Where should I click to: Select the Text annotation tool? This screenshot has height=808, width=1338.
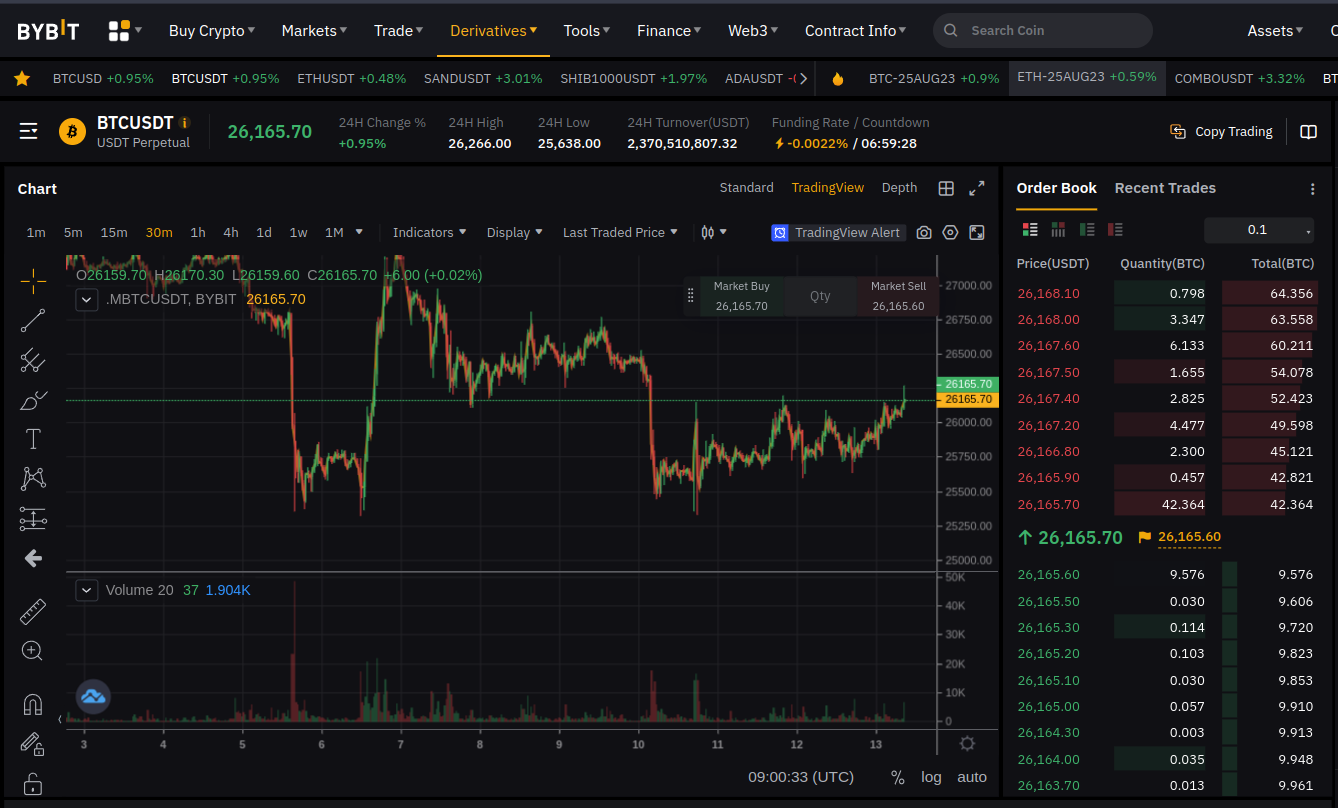33,439
